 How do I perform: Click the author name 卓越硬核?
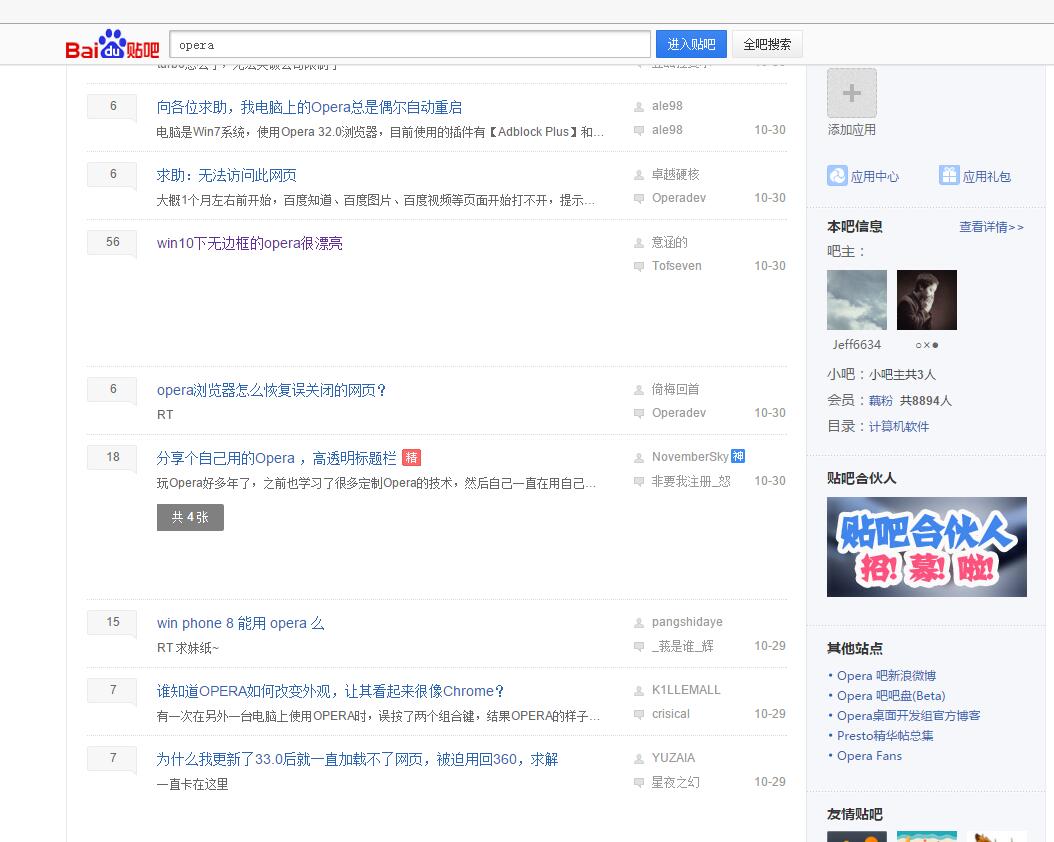point(676,174)
